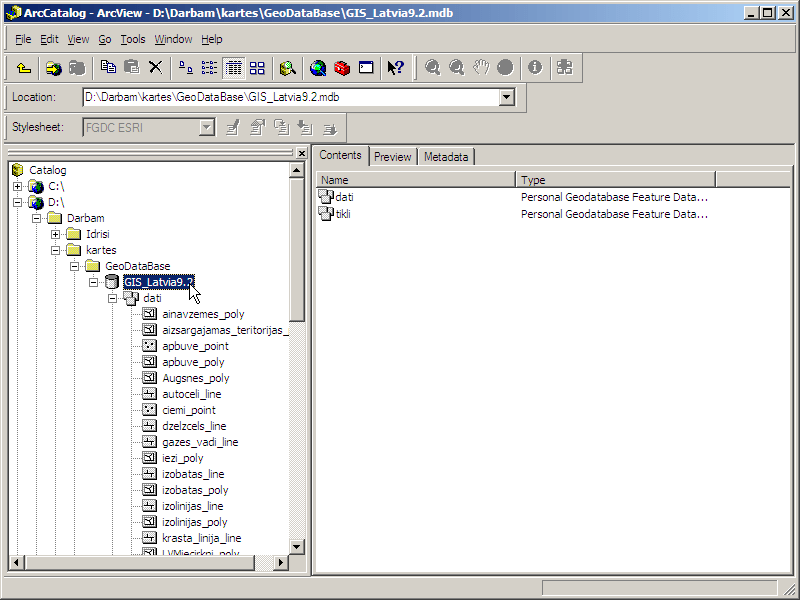Click the Create/Update Metadata icon
This screenshot has width=800, height=600.
pos(281,128)
